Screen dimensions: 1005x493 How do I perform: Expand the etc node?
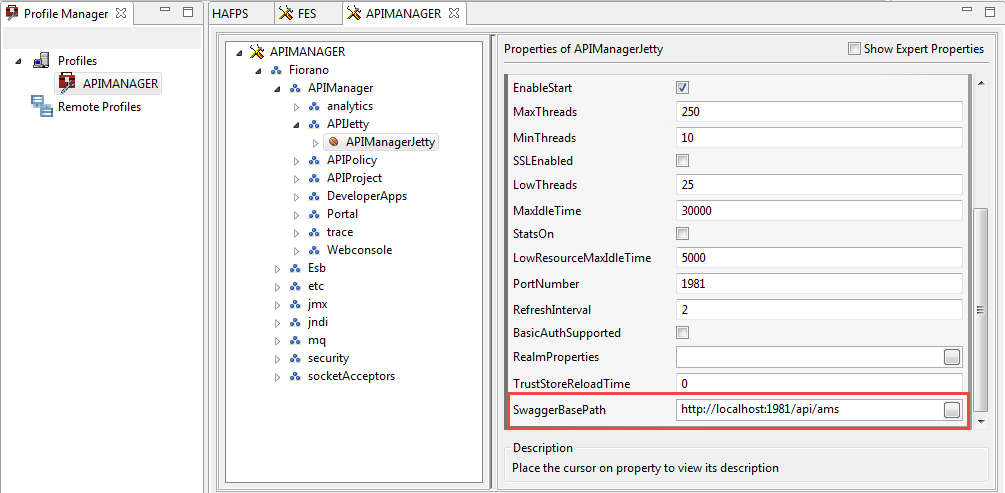click(x=278, y=287)
